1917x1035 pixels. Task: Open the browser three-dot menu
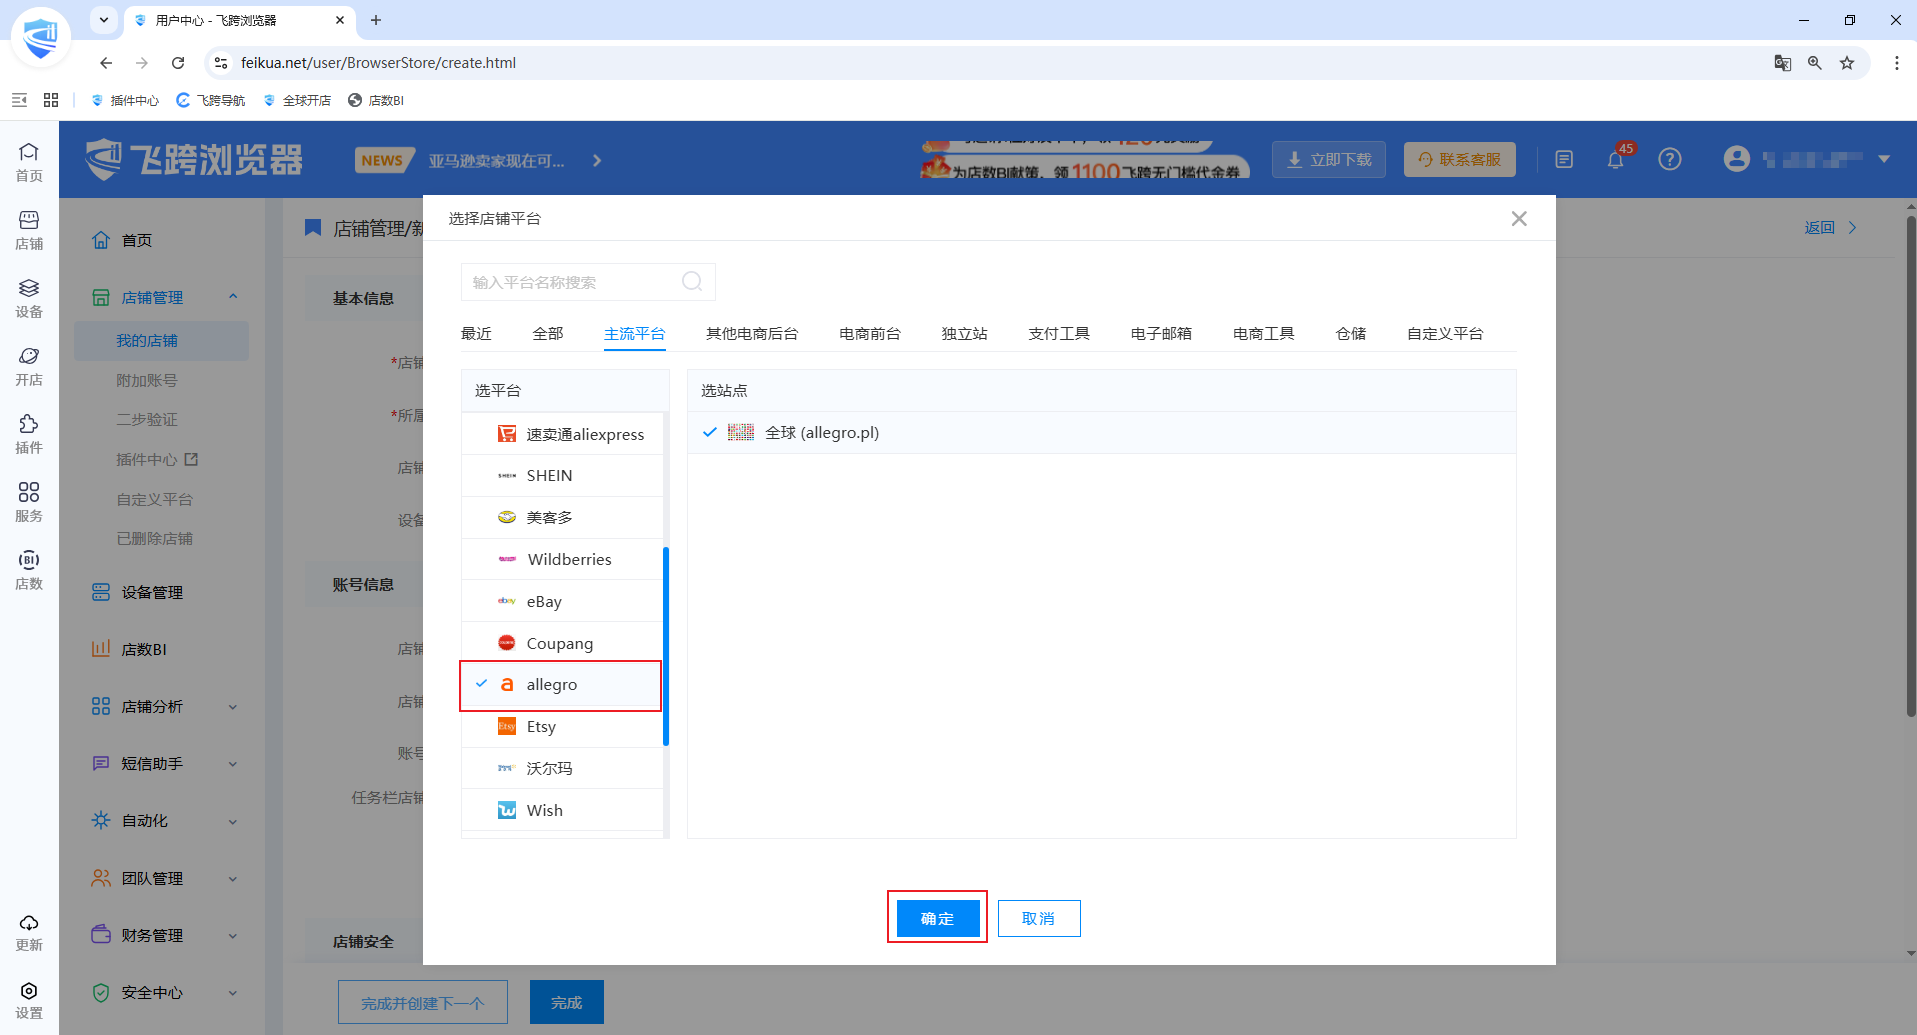click(1897, 63)
